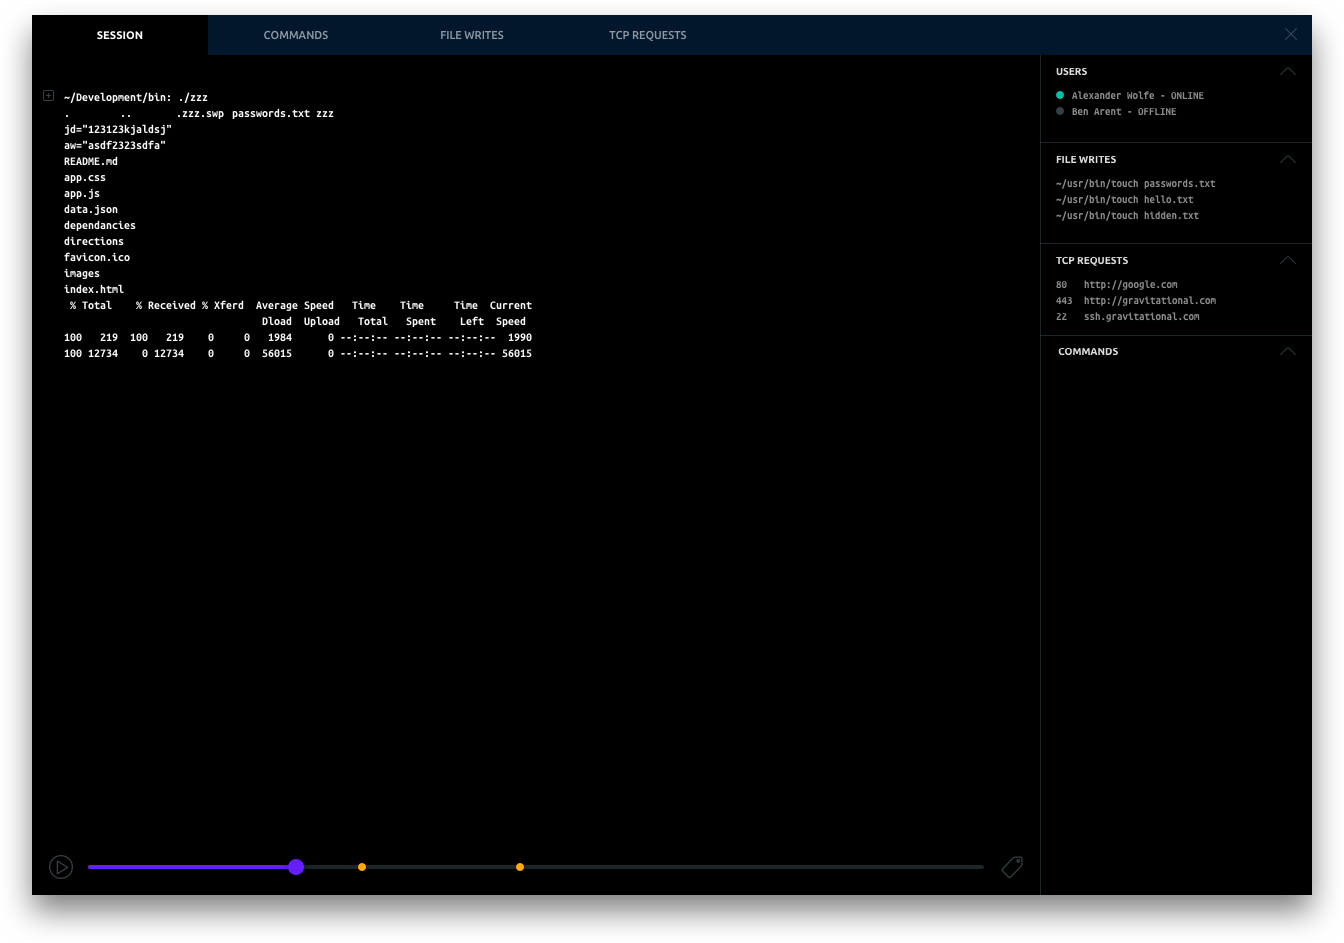Click the tag icon beside the timeline
This screenshot has height=943, width=1344.
tap(1012, 867)
